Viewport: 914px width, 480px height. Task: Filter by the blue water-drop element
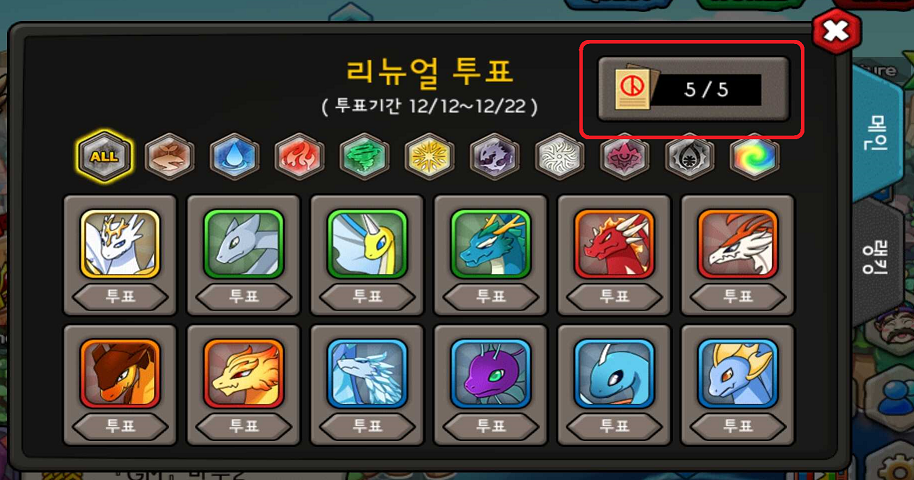click(x=234, y=157)
